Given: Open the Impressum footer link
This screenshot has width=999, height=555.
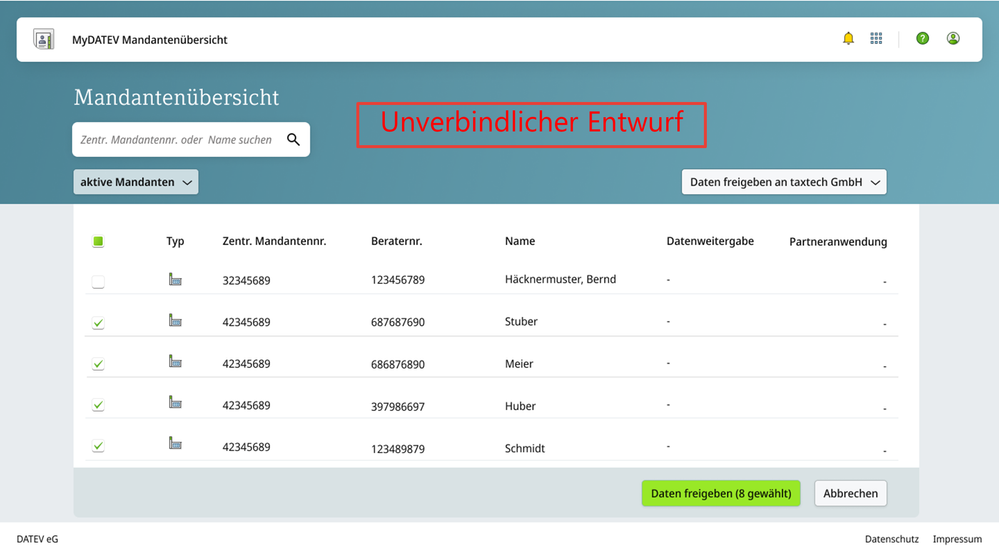Looking at the screenshot, I should 957,539.
